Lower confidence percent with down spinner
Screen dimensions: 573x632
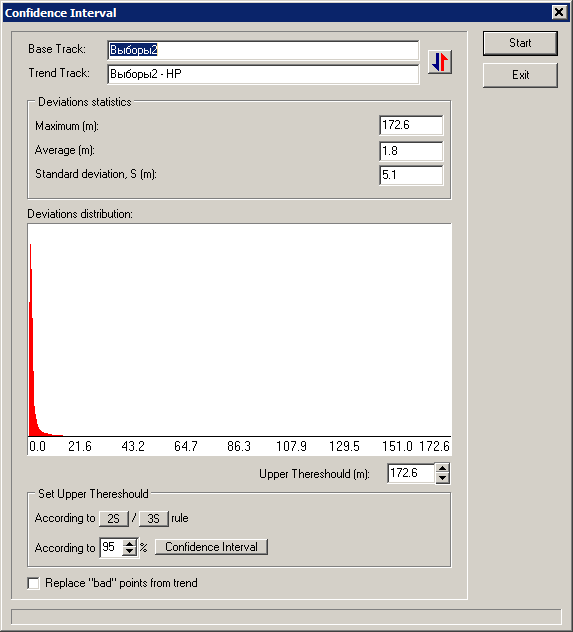129,552
